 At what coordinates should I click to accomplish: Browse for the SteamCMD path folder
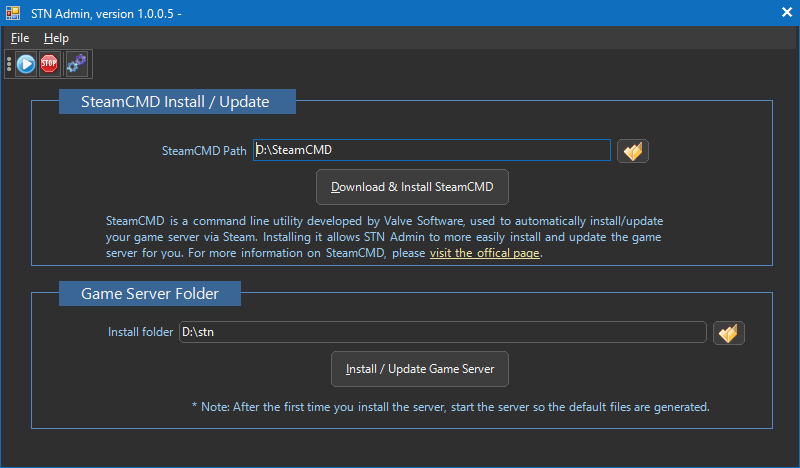[632, 151]
